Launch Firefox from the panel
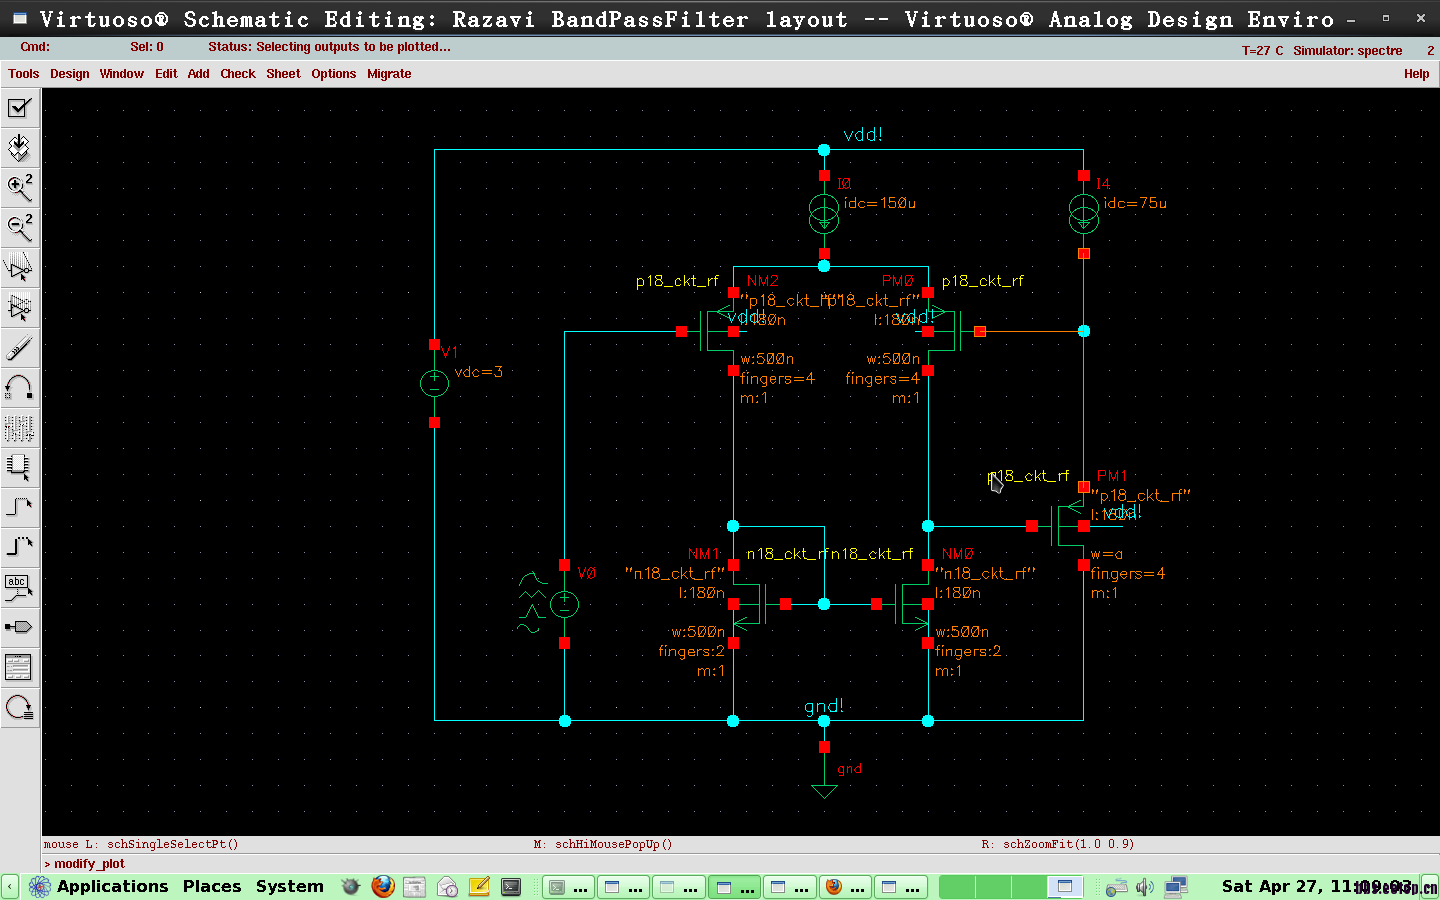 [x=382, y=886]
